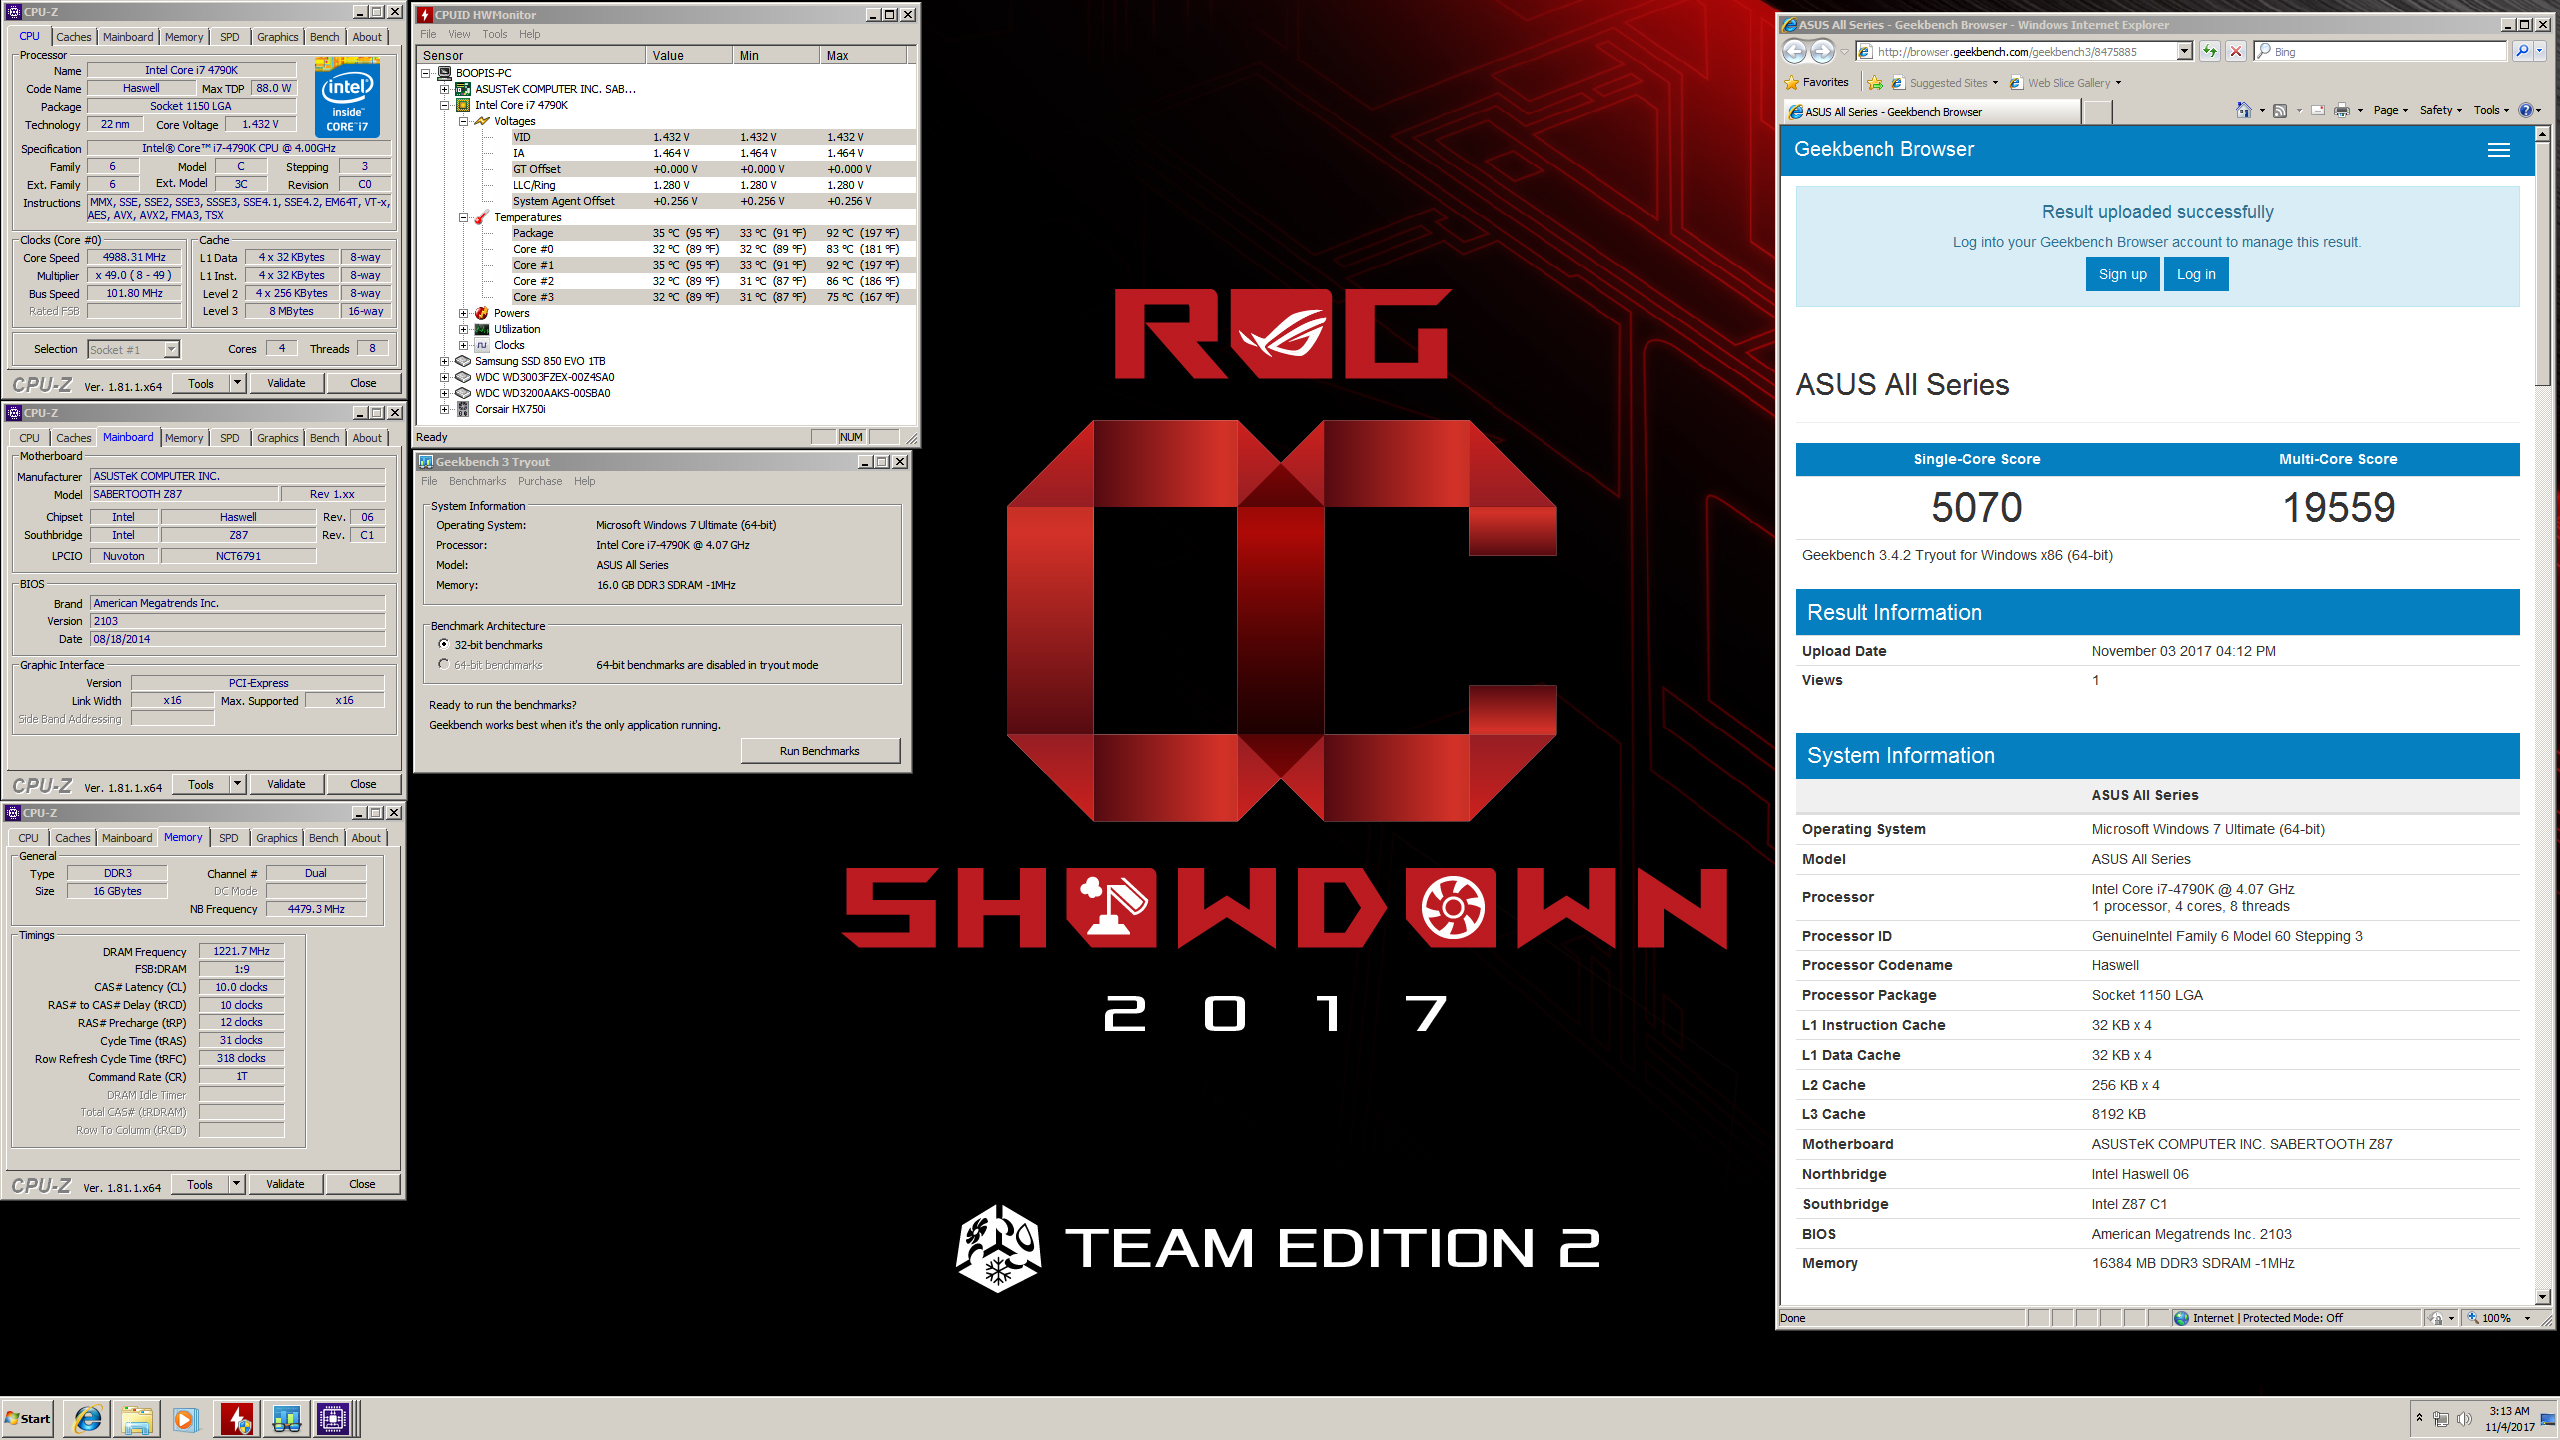Open the Page menu in IE

2390,111
